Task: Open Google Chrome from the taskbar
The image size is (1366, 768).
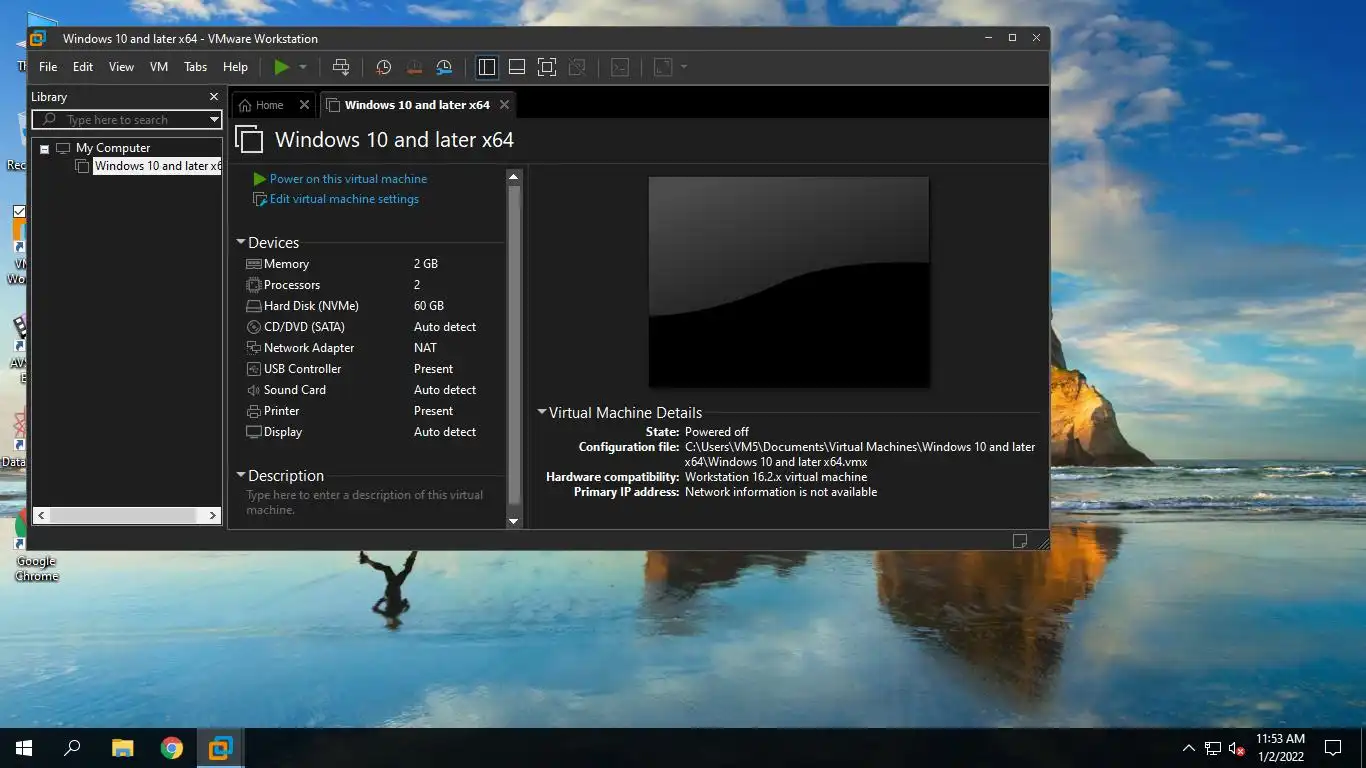Action: (172, 747)
